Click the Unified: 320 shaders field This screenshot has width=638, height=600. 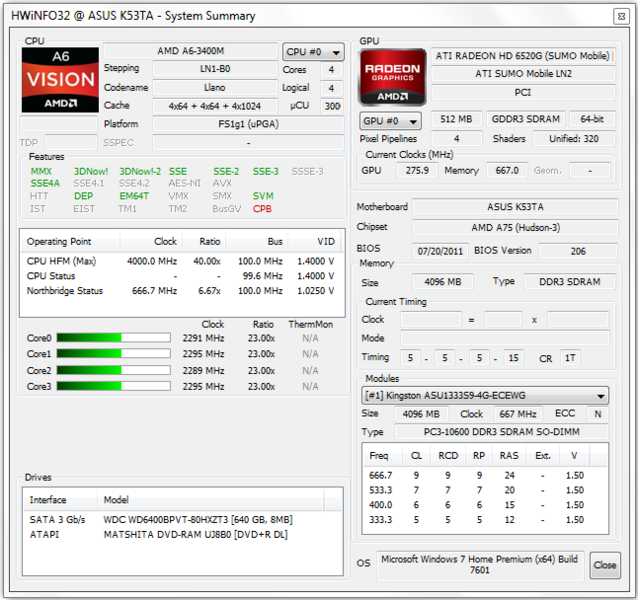(574, 139)
